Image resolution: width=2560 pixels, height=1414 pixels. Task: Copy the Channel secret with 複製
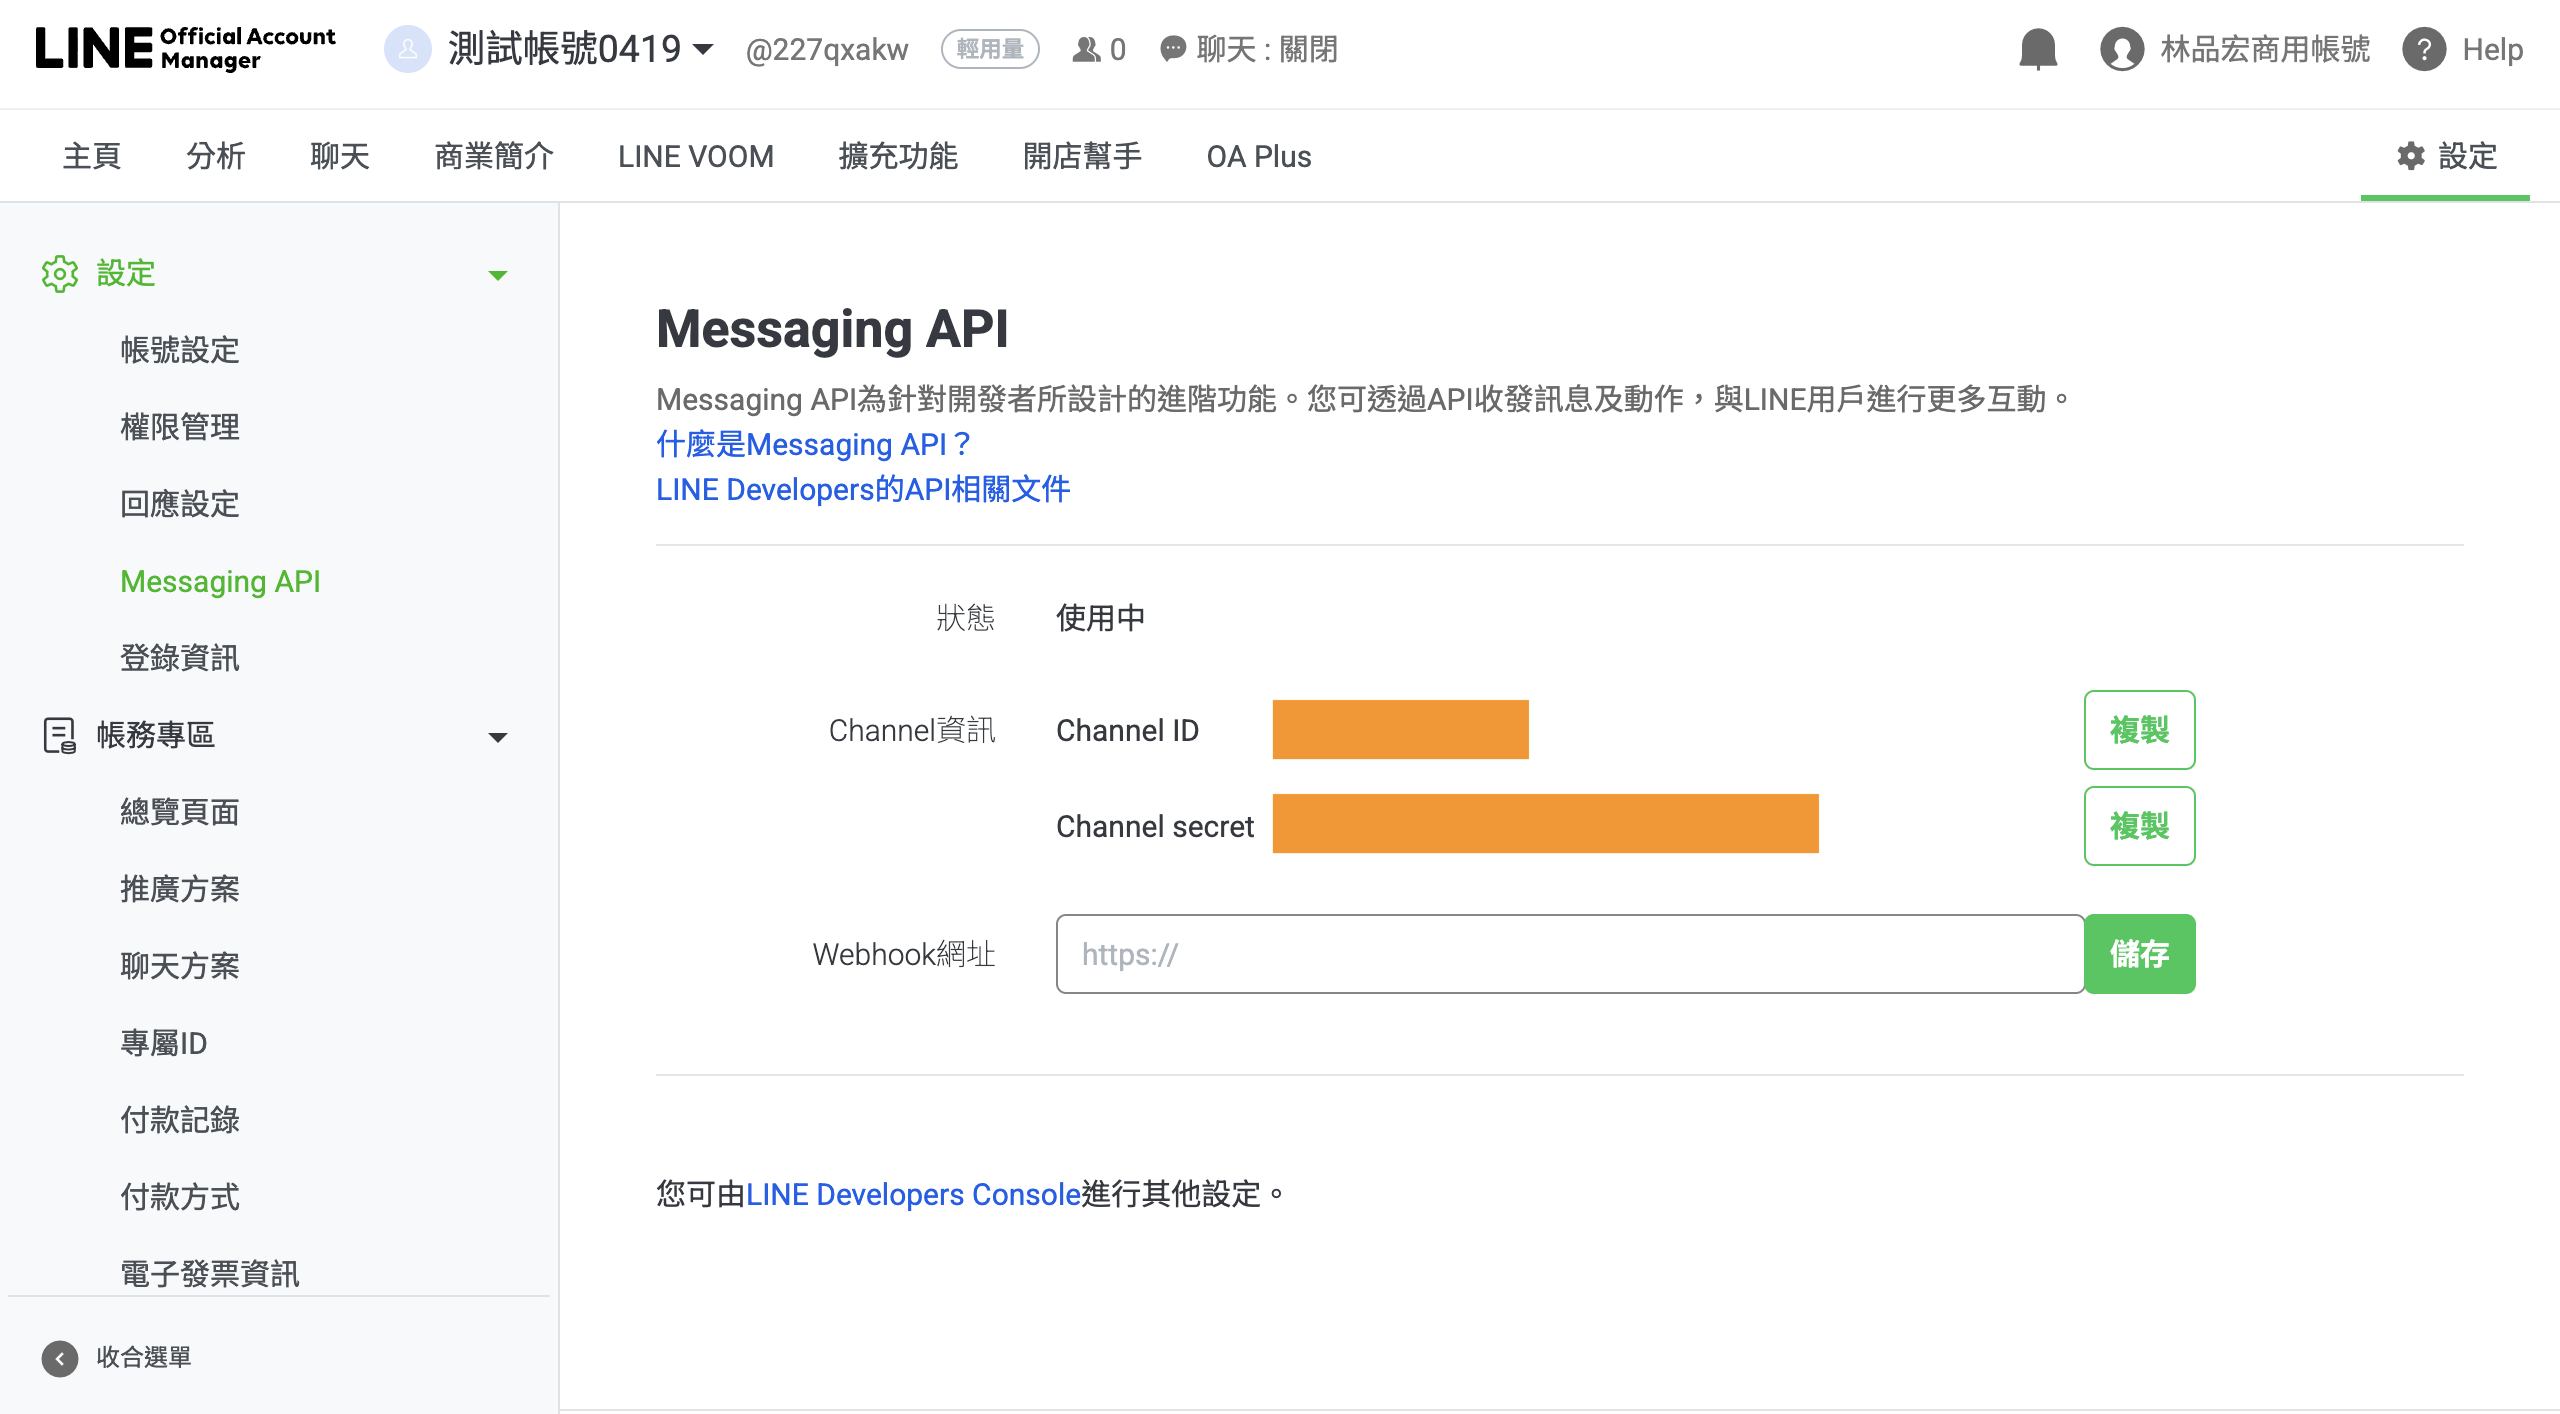[2140, 826]
